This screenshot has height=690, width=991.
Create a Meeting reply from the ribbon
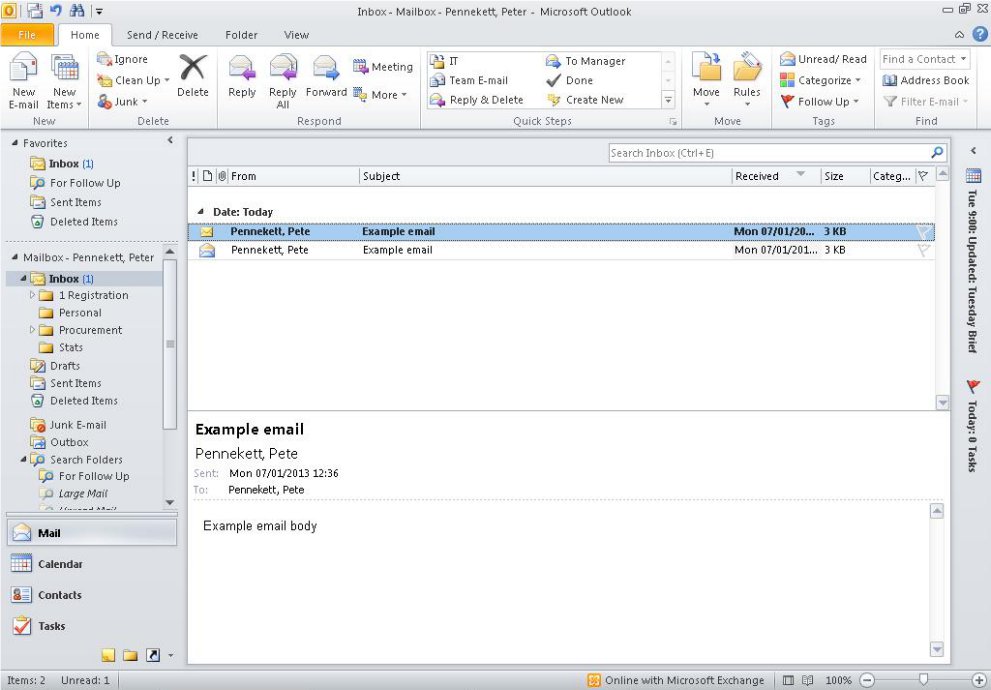tap(382, 67)
